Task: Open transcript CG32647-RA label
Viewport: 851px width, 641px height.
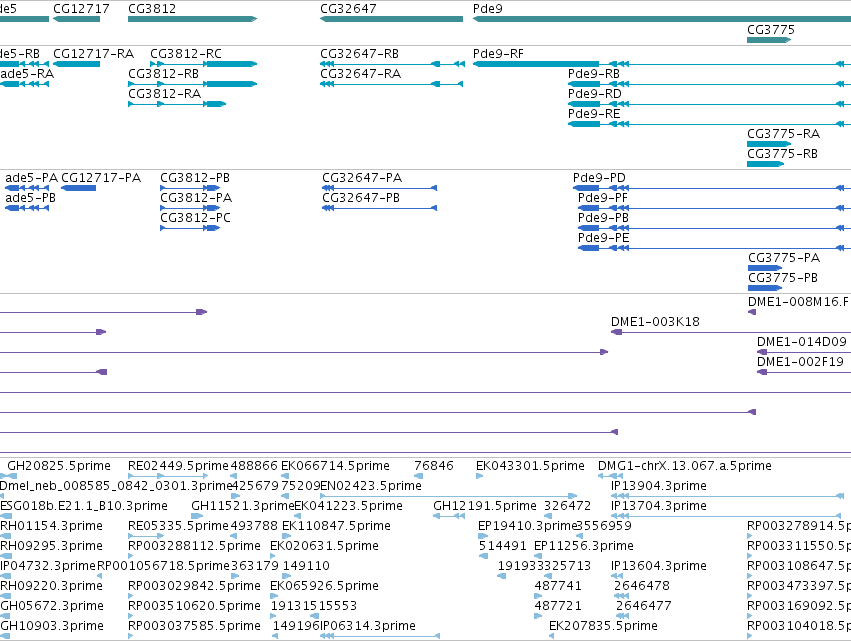Action: point(360,74)
